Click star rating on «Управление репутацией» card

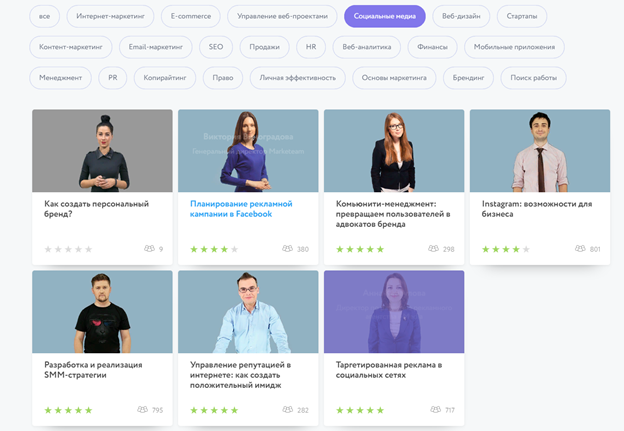click(x=214, y=410)
